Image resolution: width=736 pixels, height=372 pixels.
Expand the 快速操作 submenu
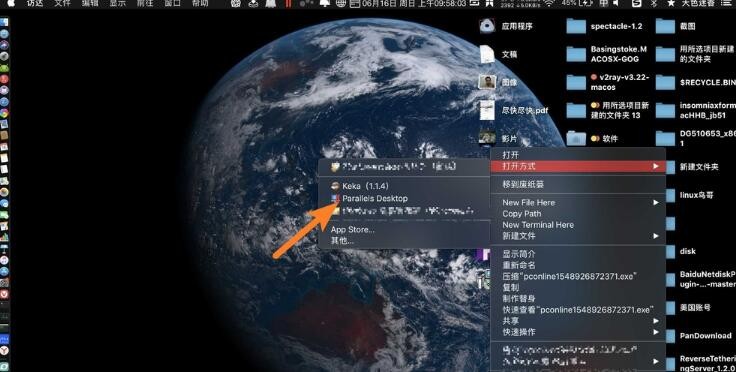[578, 332]
